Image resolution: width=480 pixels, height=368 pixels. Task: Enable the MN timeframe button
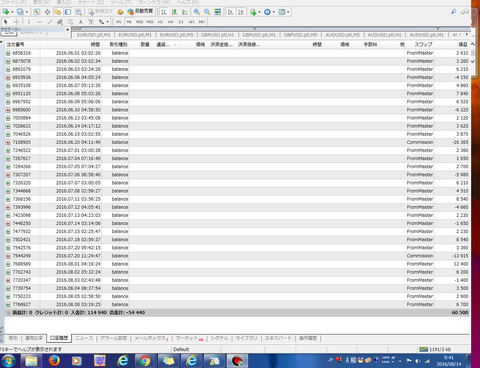[202, 22]
